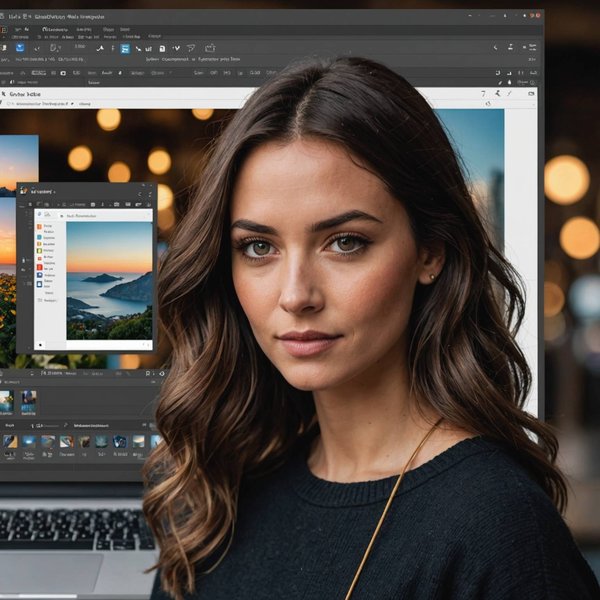The height and width of the screenshot is (600, 600).
Task: Select the yellow-green item in the small window list
Action: [39, 250]
